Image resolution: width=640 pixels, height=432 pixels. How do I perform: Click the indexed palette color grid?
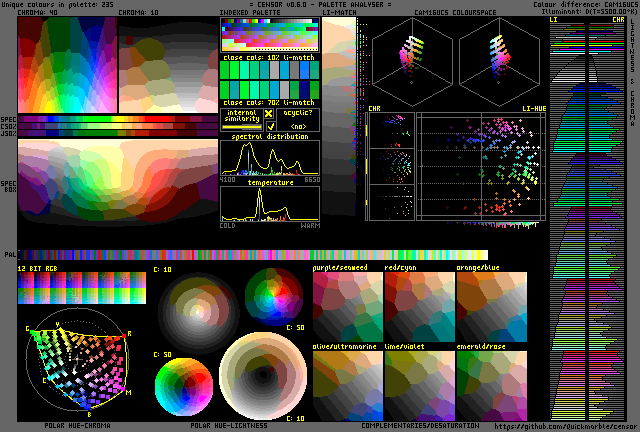[x=270, y=38]
